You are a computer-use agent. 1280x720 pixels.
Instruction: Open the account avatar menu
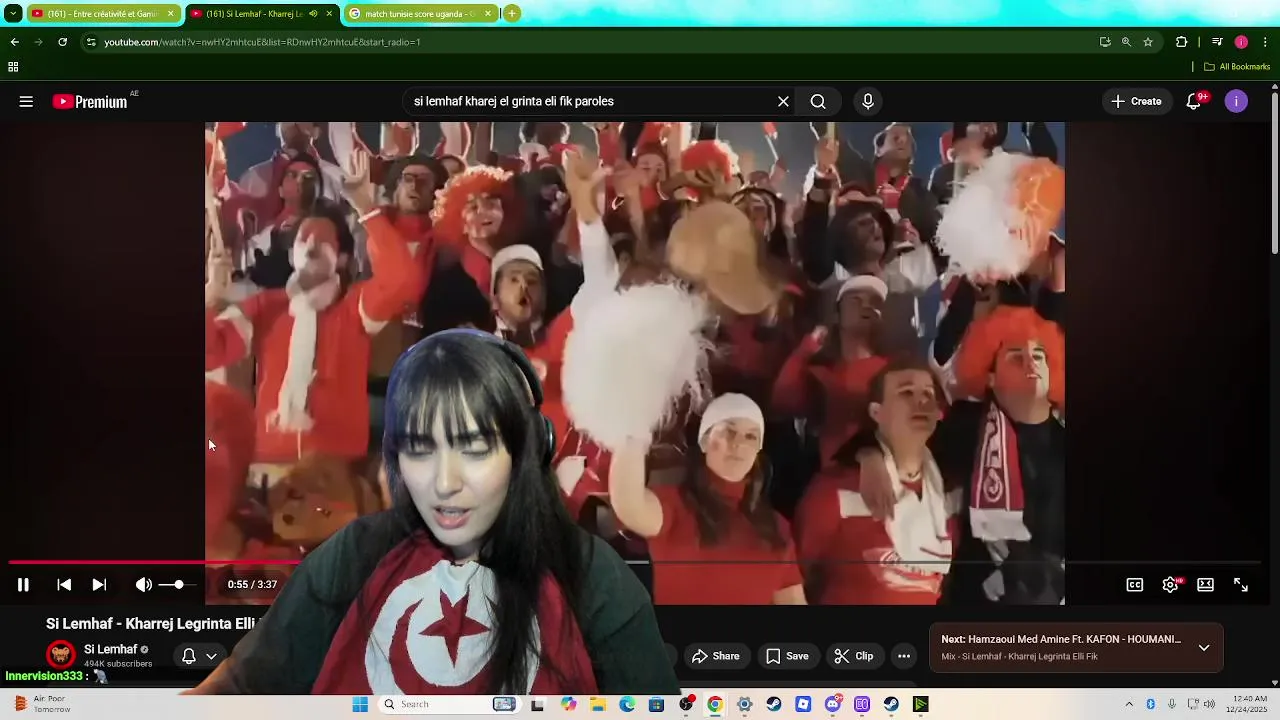click(1236, 101)
